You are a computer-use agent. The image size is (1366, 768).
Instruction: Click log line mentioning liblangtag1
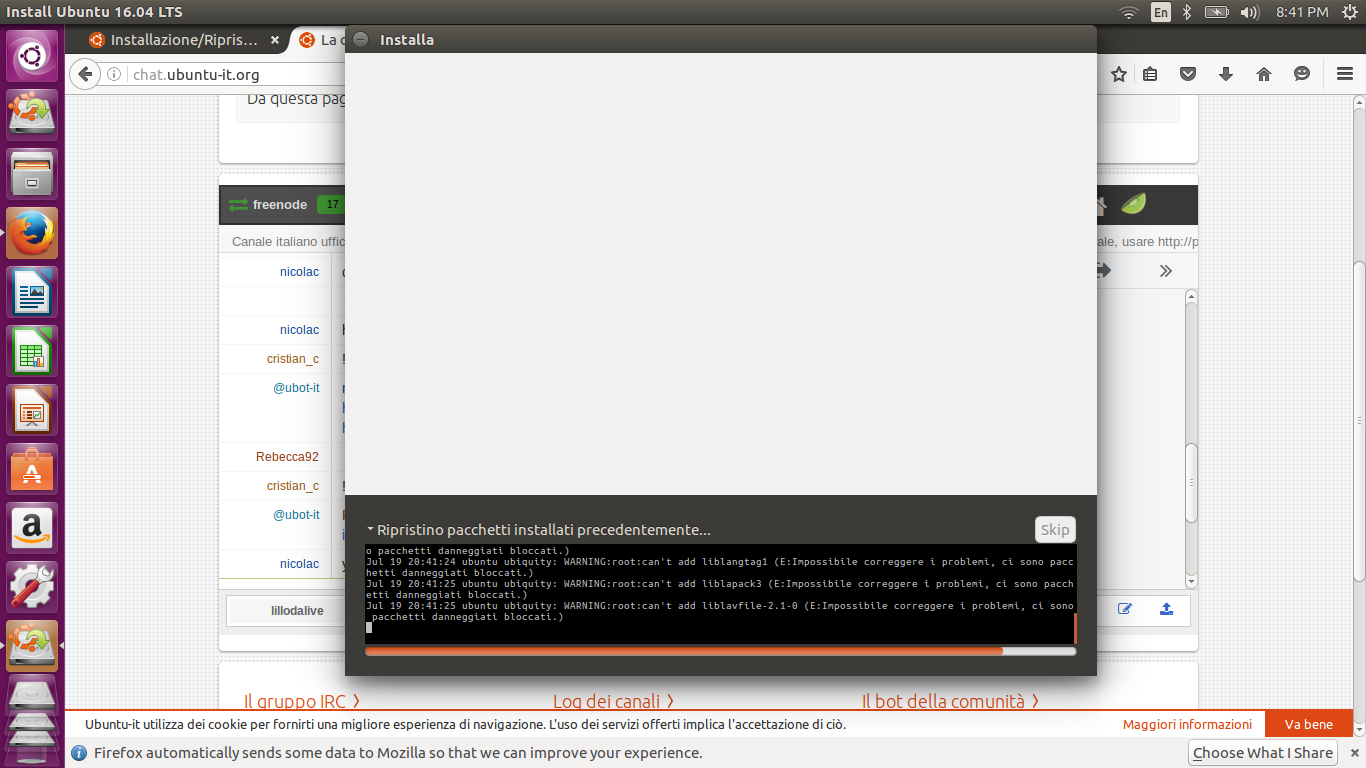click(x=720, y=567)
